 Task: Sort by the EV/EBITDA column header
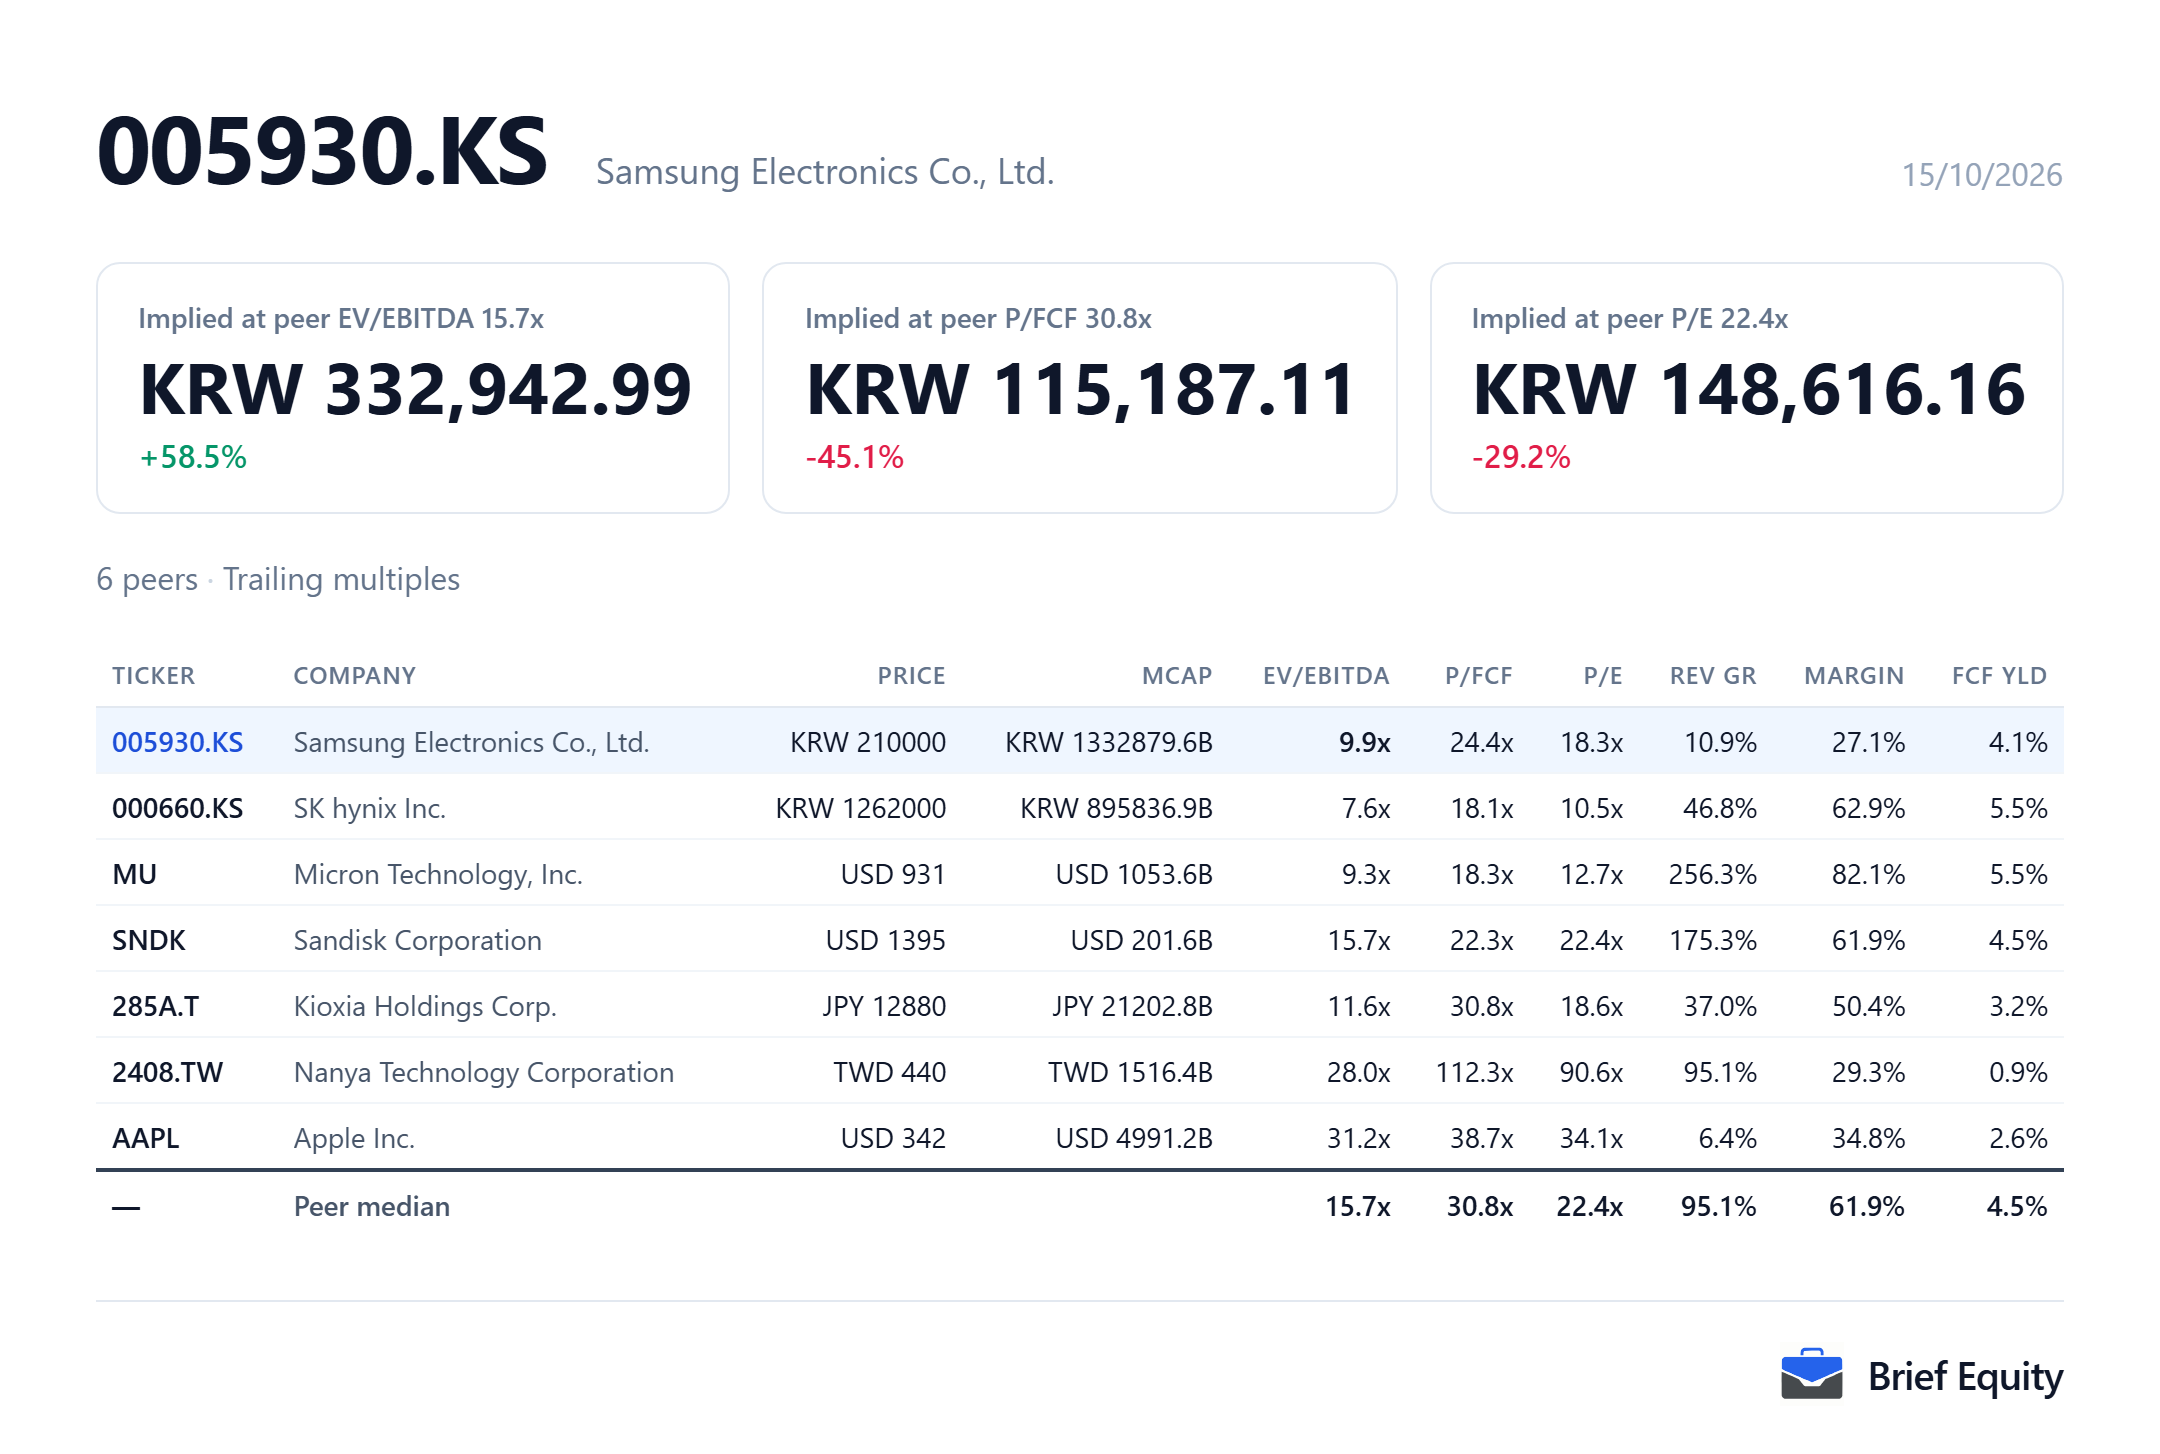pos(1326,676)
